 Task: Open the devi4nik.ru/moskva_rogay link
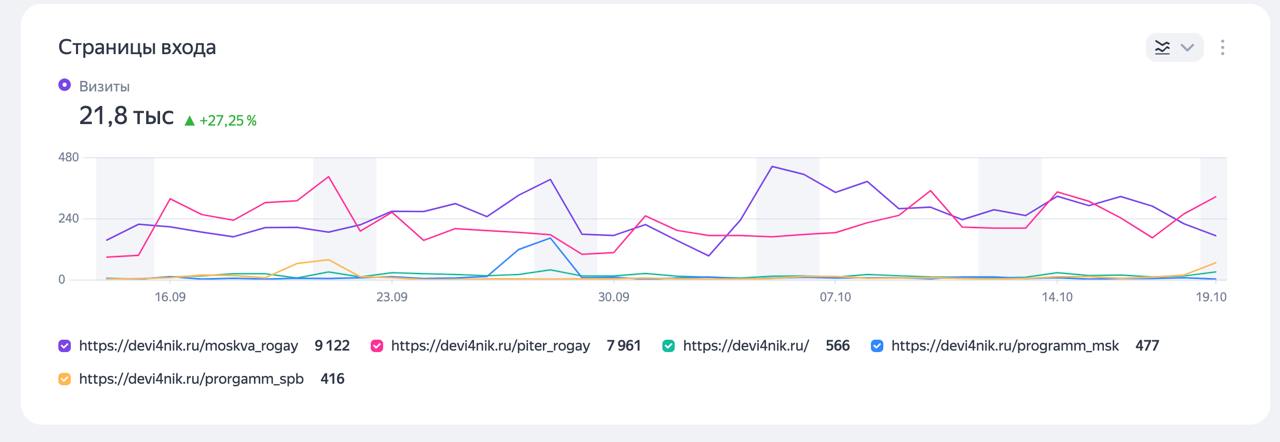tap(188, 346)
